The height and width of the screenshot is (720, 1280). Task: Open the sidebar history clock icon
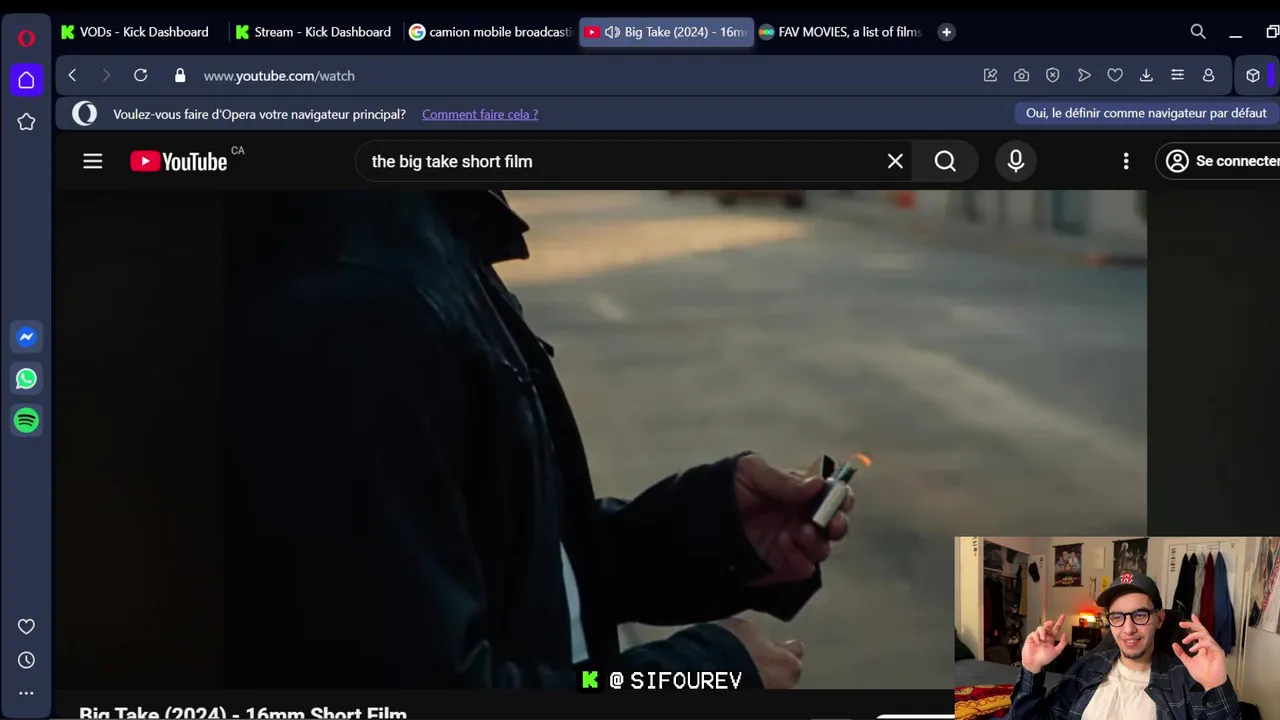pyautogui.click(x=26, y=660)
